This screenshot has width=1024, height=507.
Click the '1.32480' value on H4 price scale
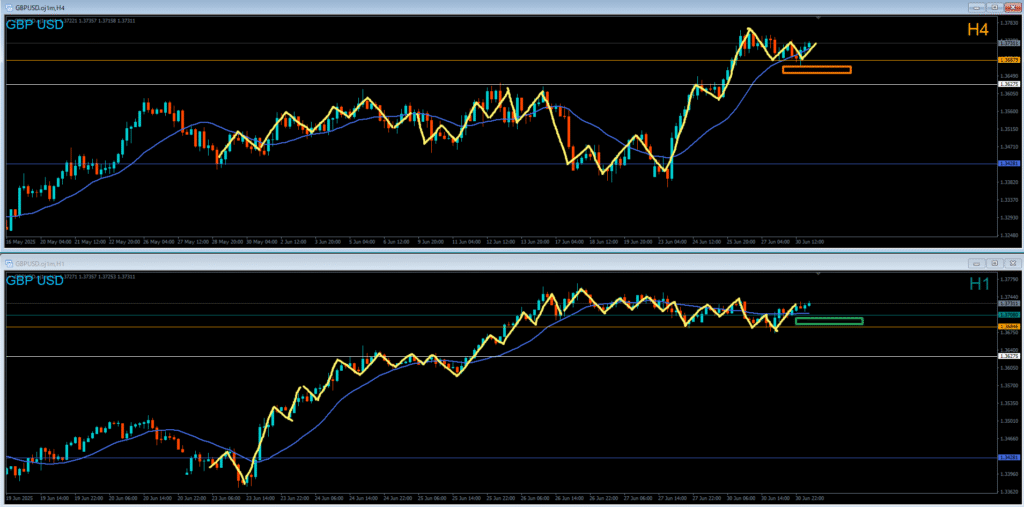coord(1010,235)
